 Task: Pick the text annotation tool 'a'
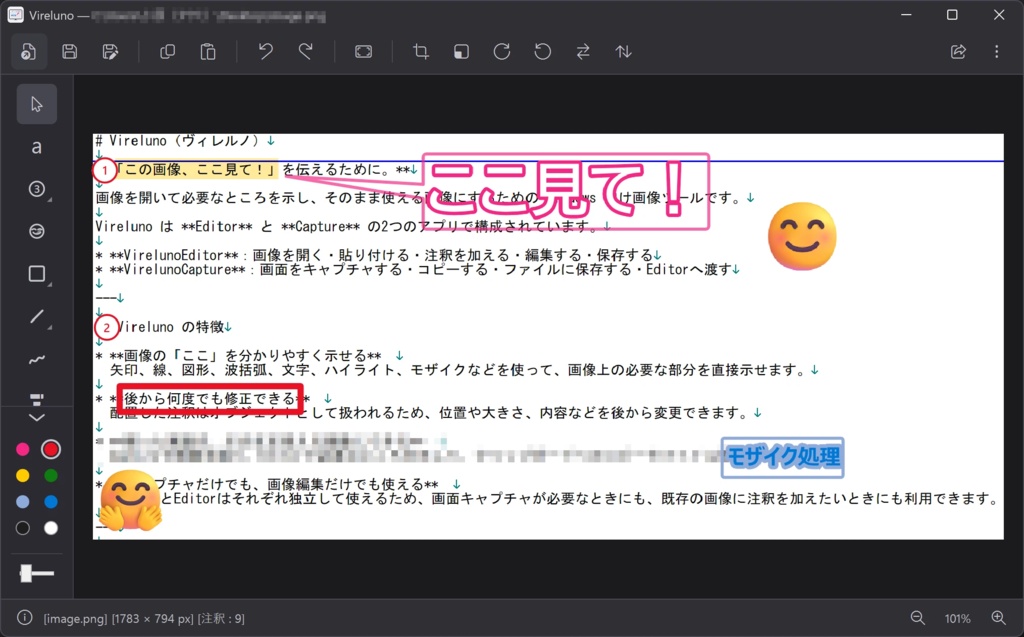[x=37, y=147]
